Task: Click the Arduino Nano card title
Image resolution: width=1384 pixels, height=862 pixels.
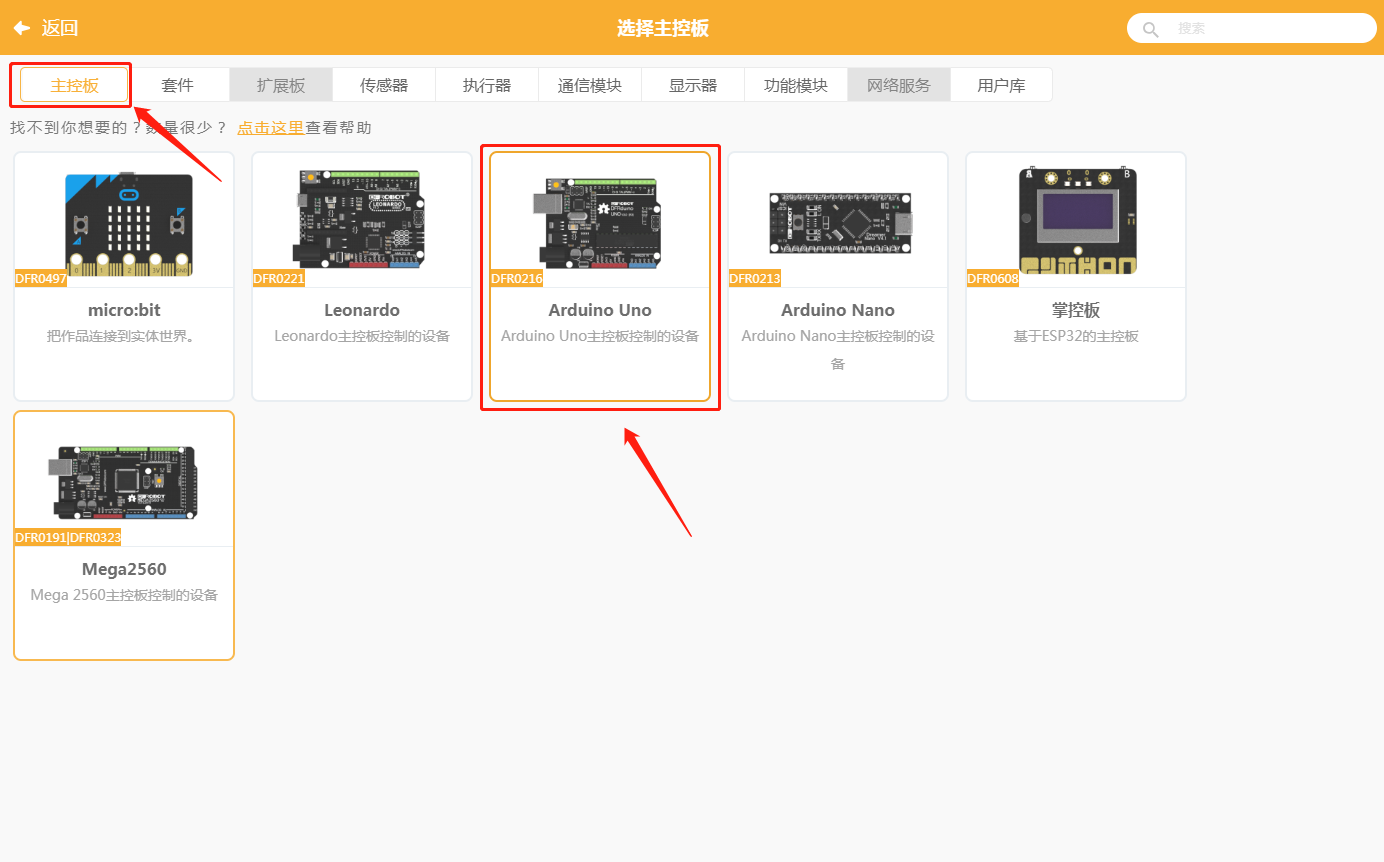Action: pos(838,310)
